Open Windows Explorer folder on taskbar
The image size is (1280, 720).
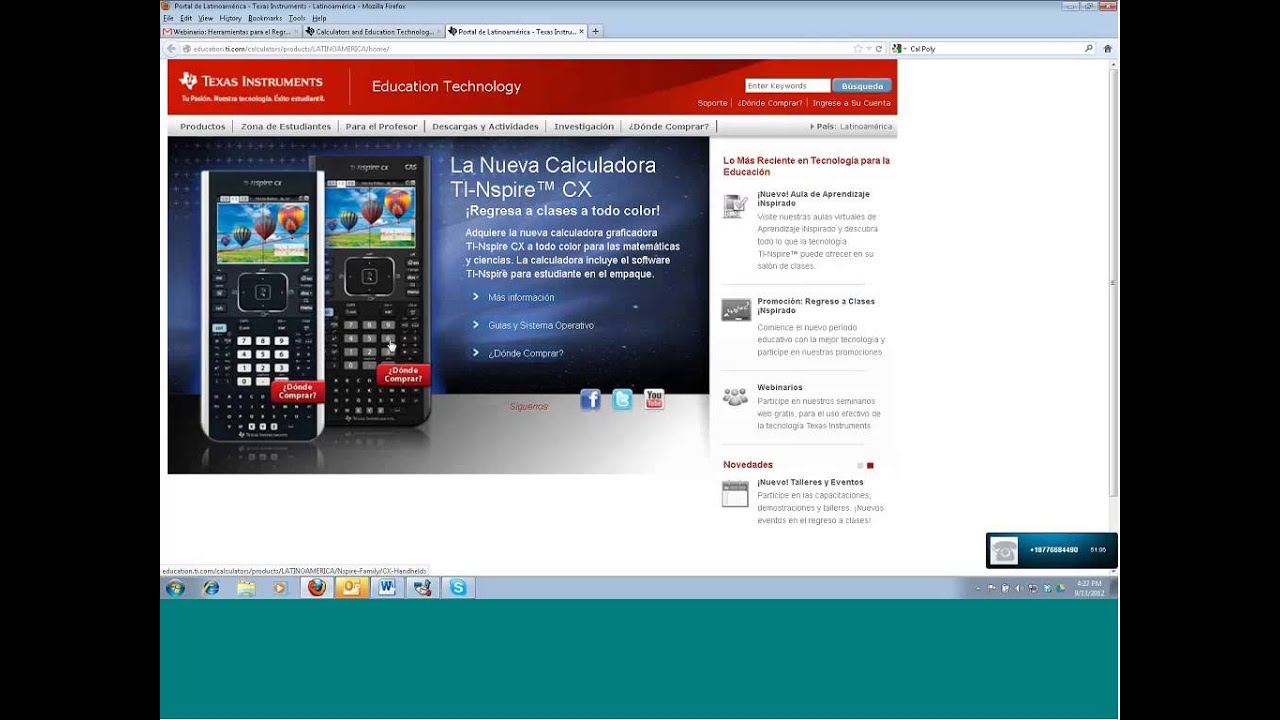[246, 588]
